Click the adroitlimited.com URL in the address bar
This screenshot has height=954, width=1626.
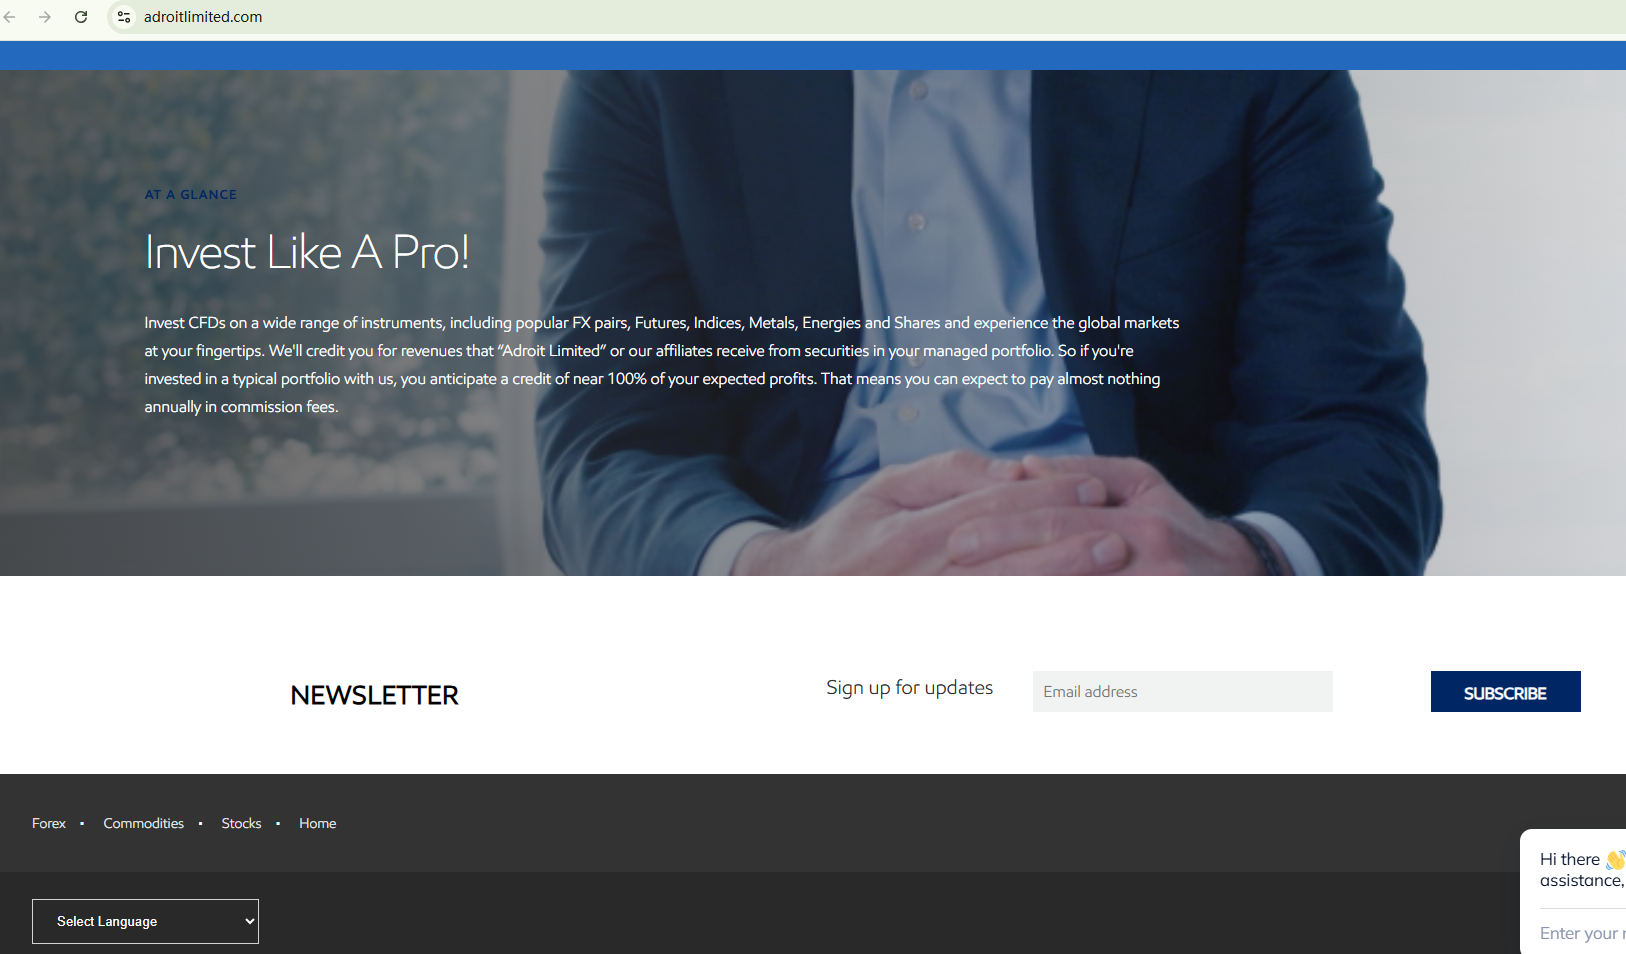[x=203, y=17]
